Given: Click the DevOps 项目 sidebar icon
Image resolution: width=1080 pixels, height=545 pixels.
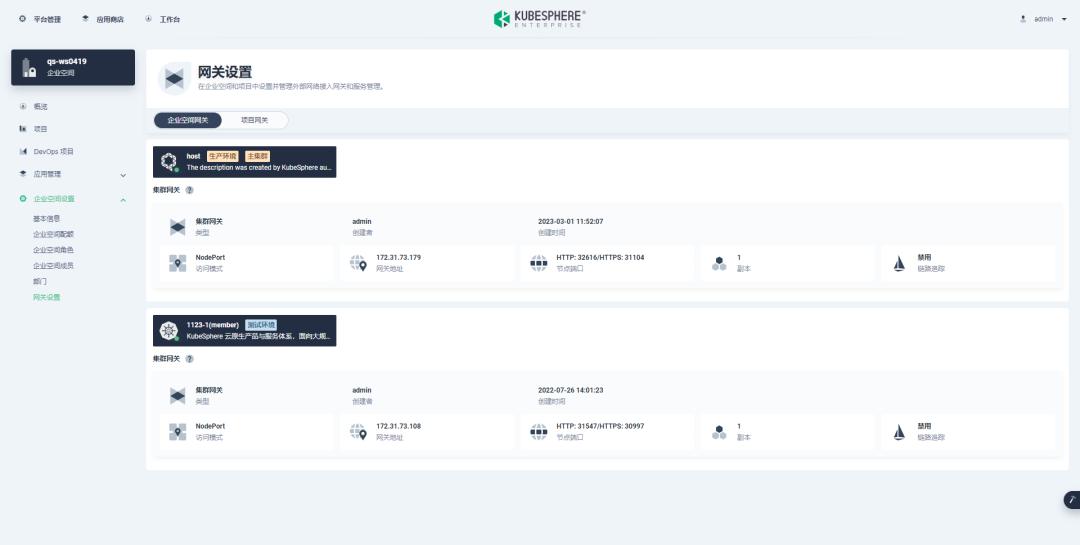Looking at the screenshot, I should click(23, 152).
